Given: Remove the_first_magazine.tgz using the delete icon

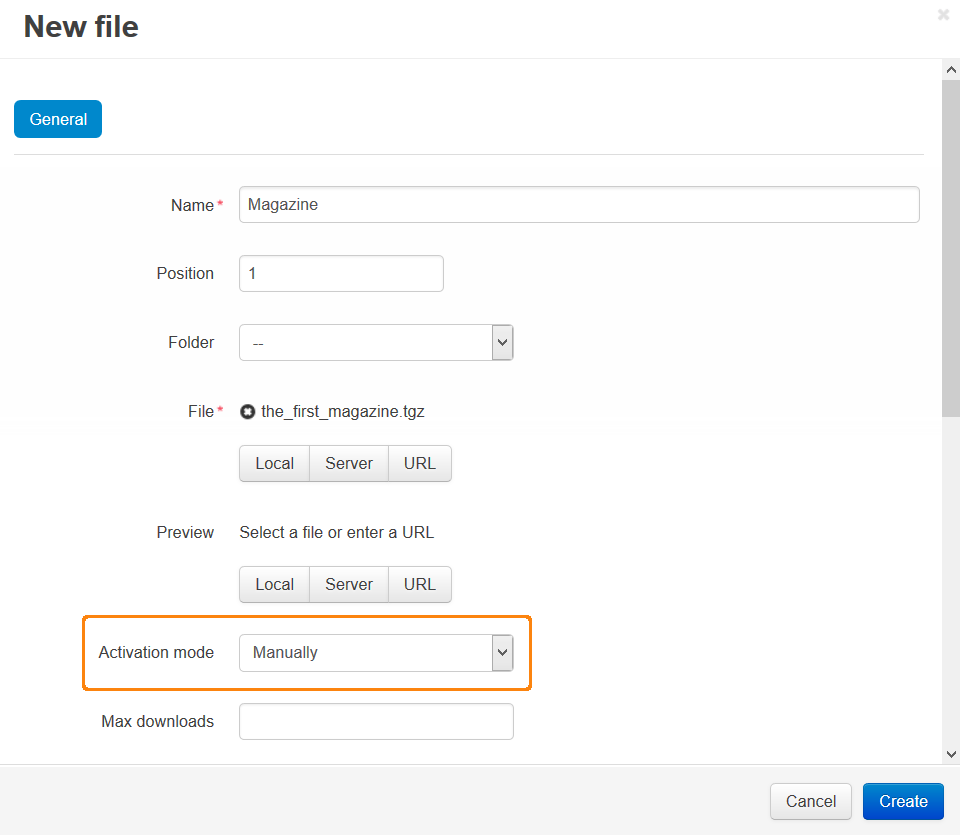Looking at the screenshot, I should 247,412.
